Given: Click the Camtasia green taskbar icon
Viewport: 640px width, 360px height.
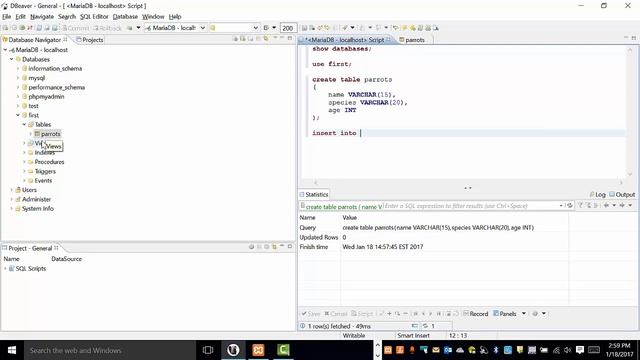Looking at the screenshot, I should pyautogui.click(x=283, y=350).
